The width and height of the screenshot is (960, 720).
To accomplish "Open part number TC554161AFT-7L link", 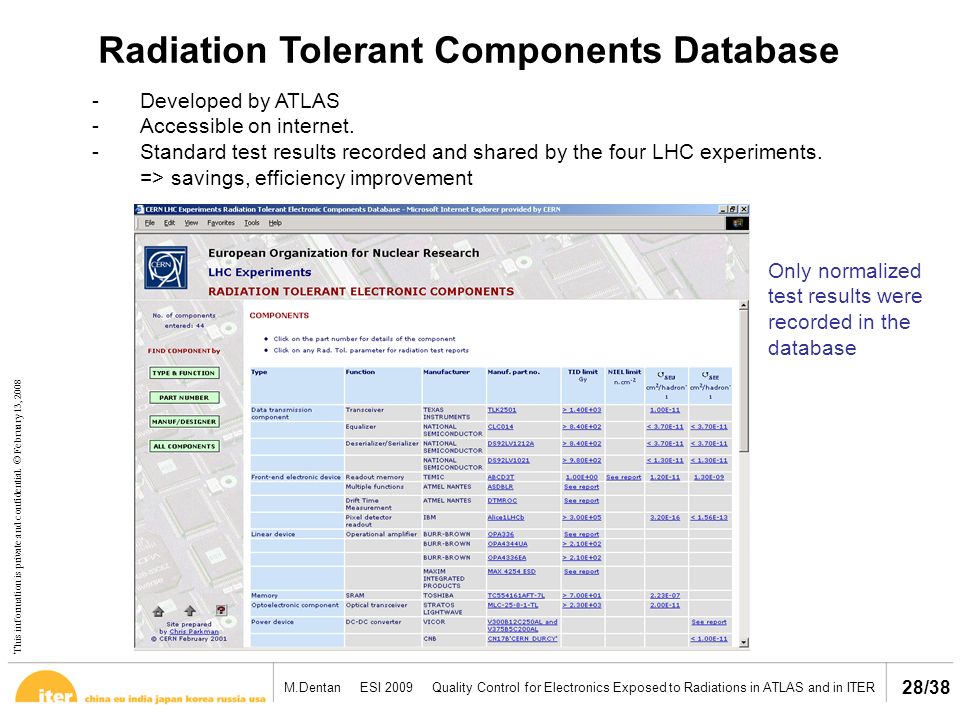I will tap(516, 595).
